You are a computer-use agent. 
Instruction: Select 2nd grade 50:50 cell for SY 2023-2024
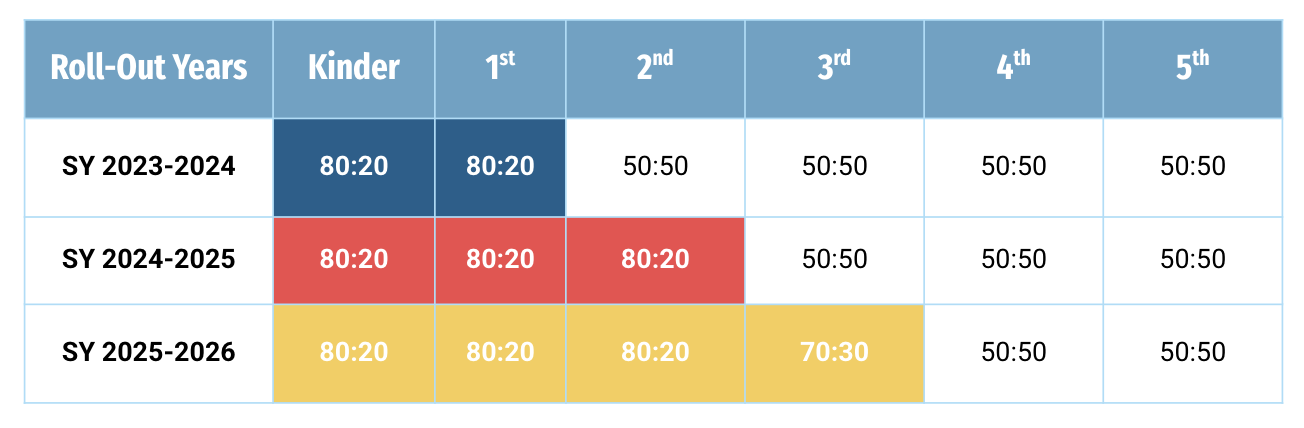[655, 166]
